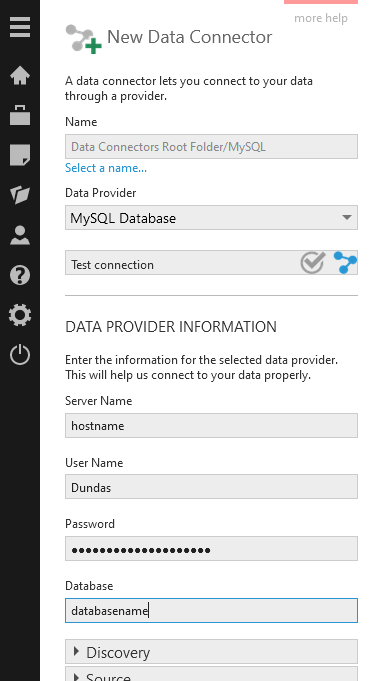The width and height of the screenshot is (381, 681).
Task: Open the more help link
Action: (x=321, y=18)
